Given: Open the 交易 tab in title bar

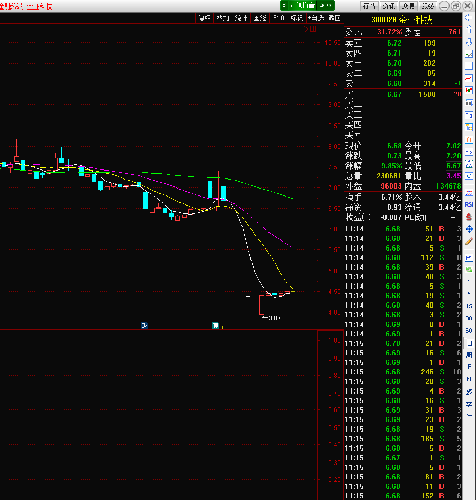Looking at the screenshot, I should click(x=408, y=6).
